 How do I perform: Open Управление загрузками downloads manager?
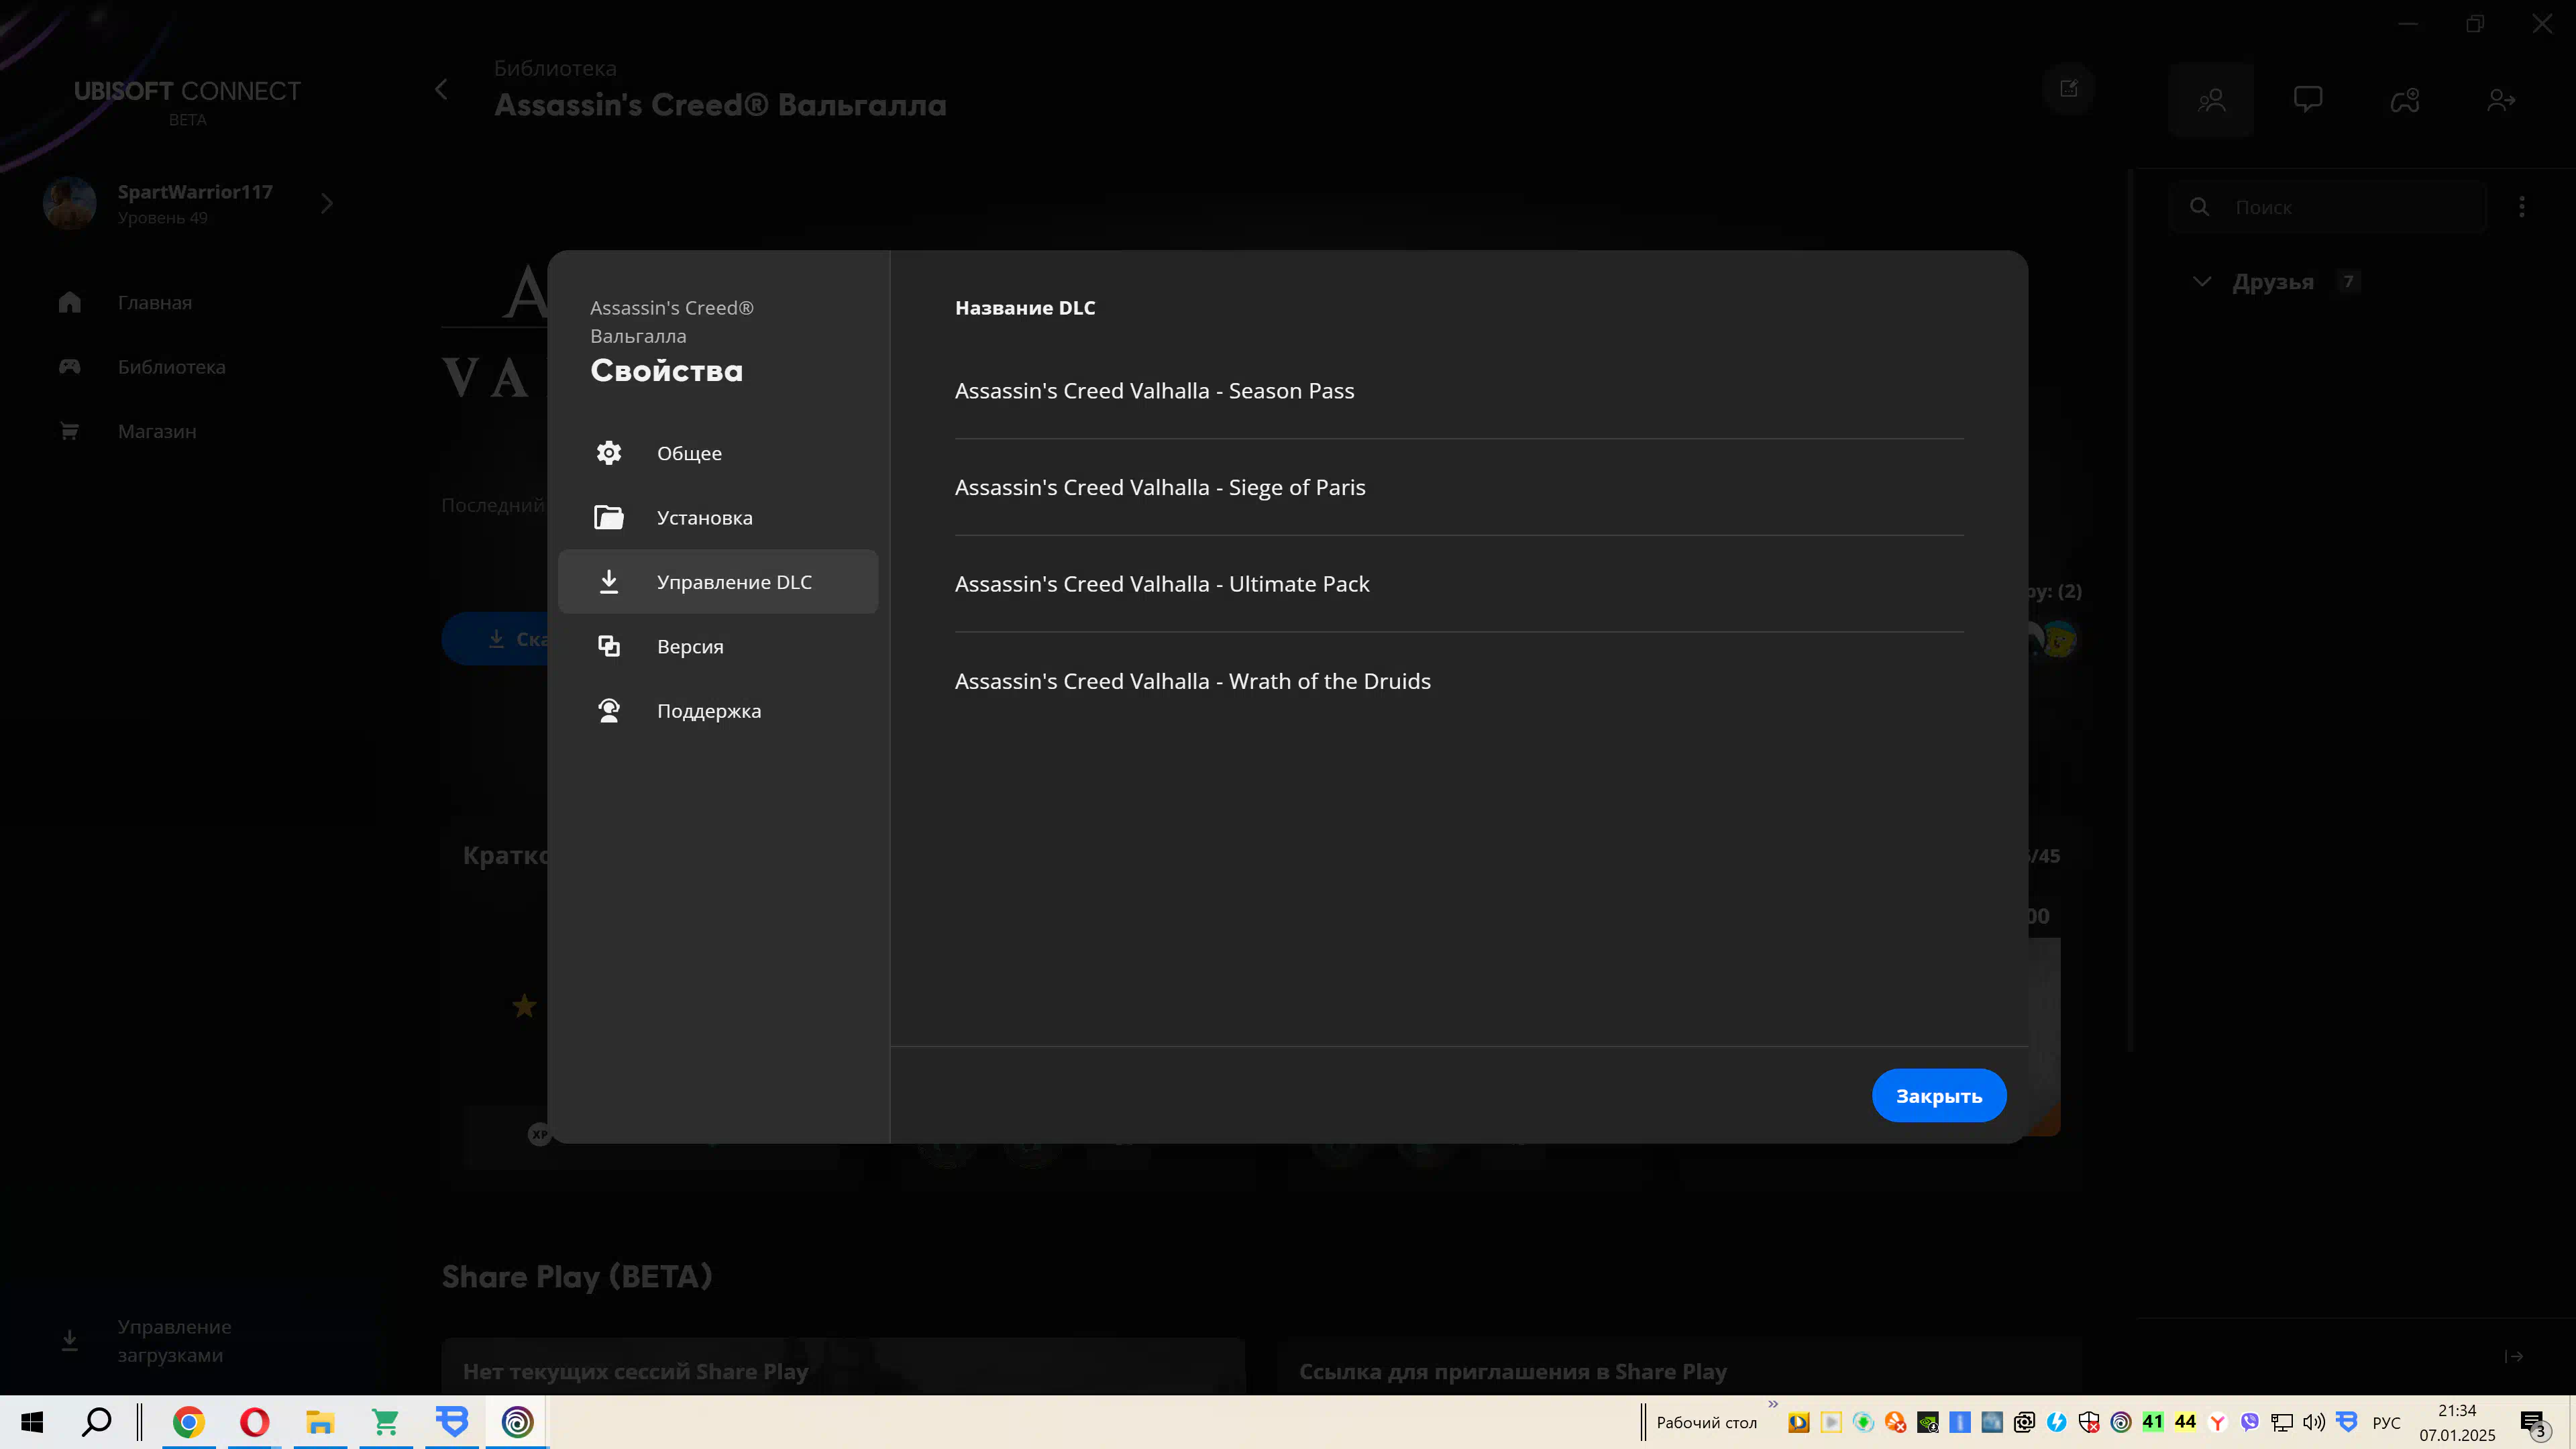pos(174,1340)
